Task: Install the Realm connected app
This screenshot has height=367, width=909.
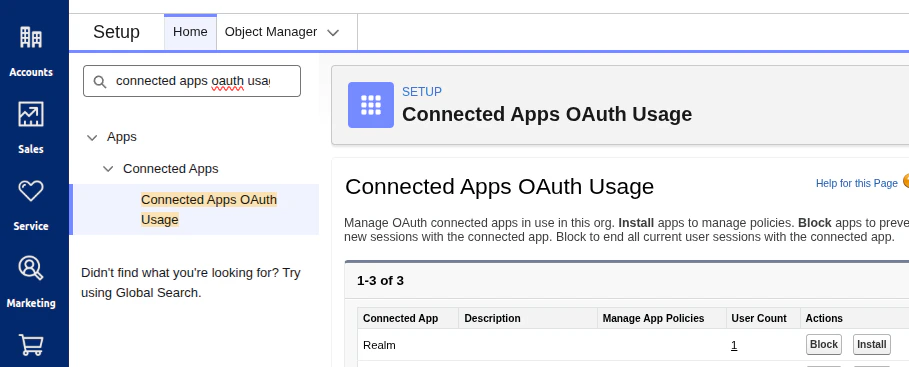Action: [x=871, y=344]
